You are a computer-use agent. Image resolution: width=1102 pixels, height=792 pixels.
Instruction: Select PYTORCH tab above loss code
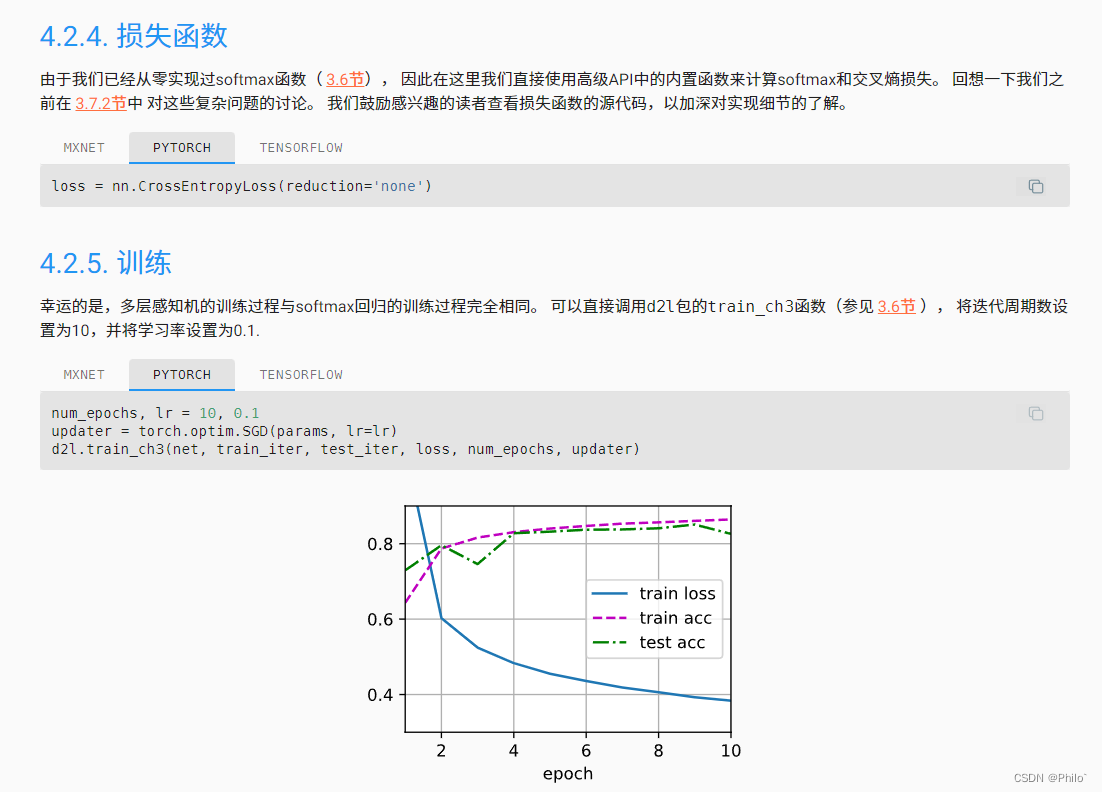point(182,148)
